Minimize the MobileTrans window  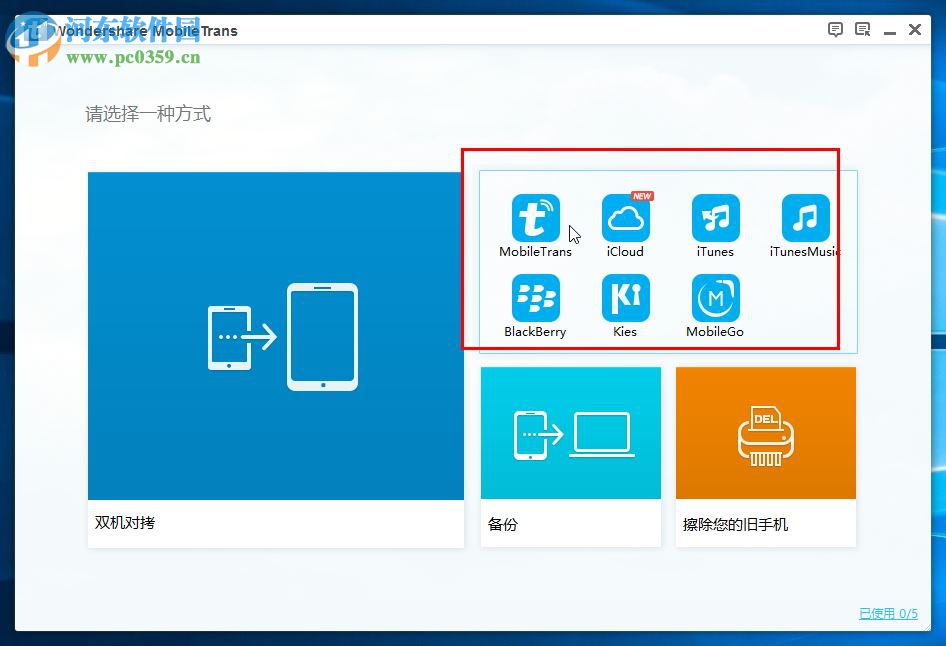tap(889, 30)
